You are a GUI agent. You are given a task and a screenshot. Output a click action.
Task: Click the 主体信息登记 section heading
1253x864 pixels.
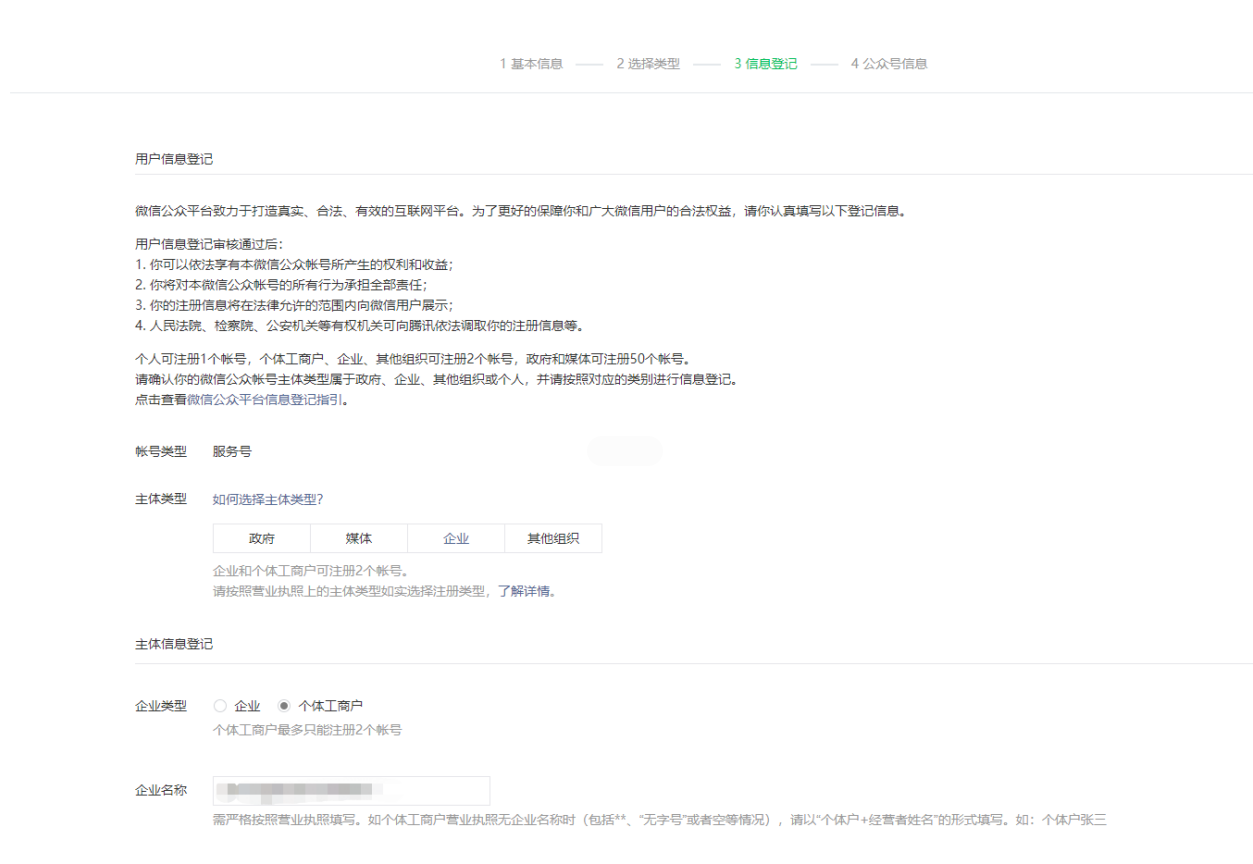point(174,644)
